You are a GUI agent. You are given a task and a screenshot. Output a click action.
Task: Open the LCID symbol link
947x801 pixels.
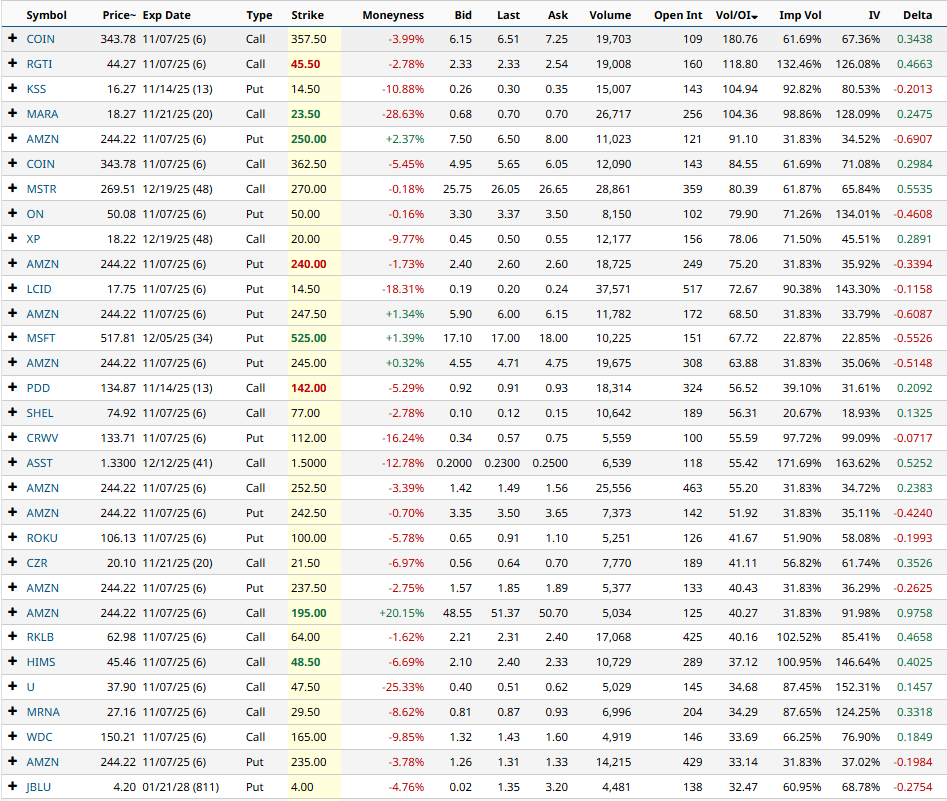(x=39, y=289)
